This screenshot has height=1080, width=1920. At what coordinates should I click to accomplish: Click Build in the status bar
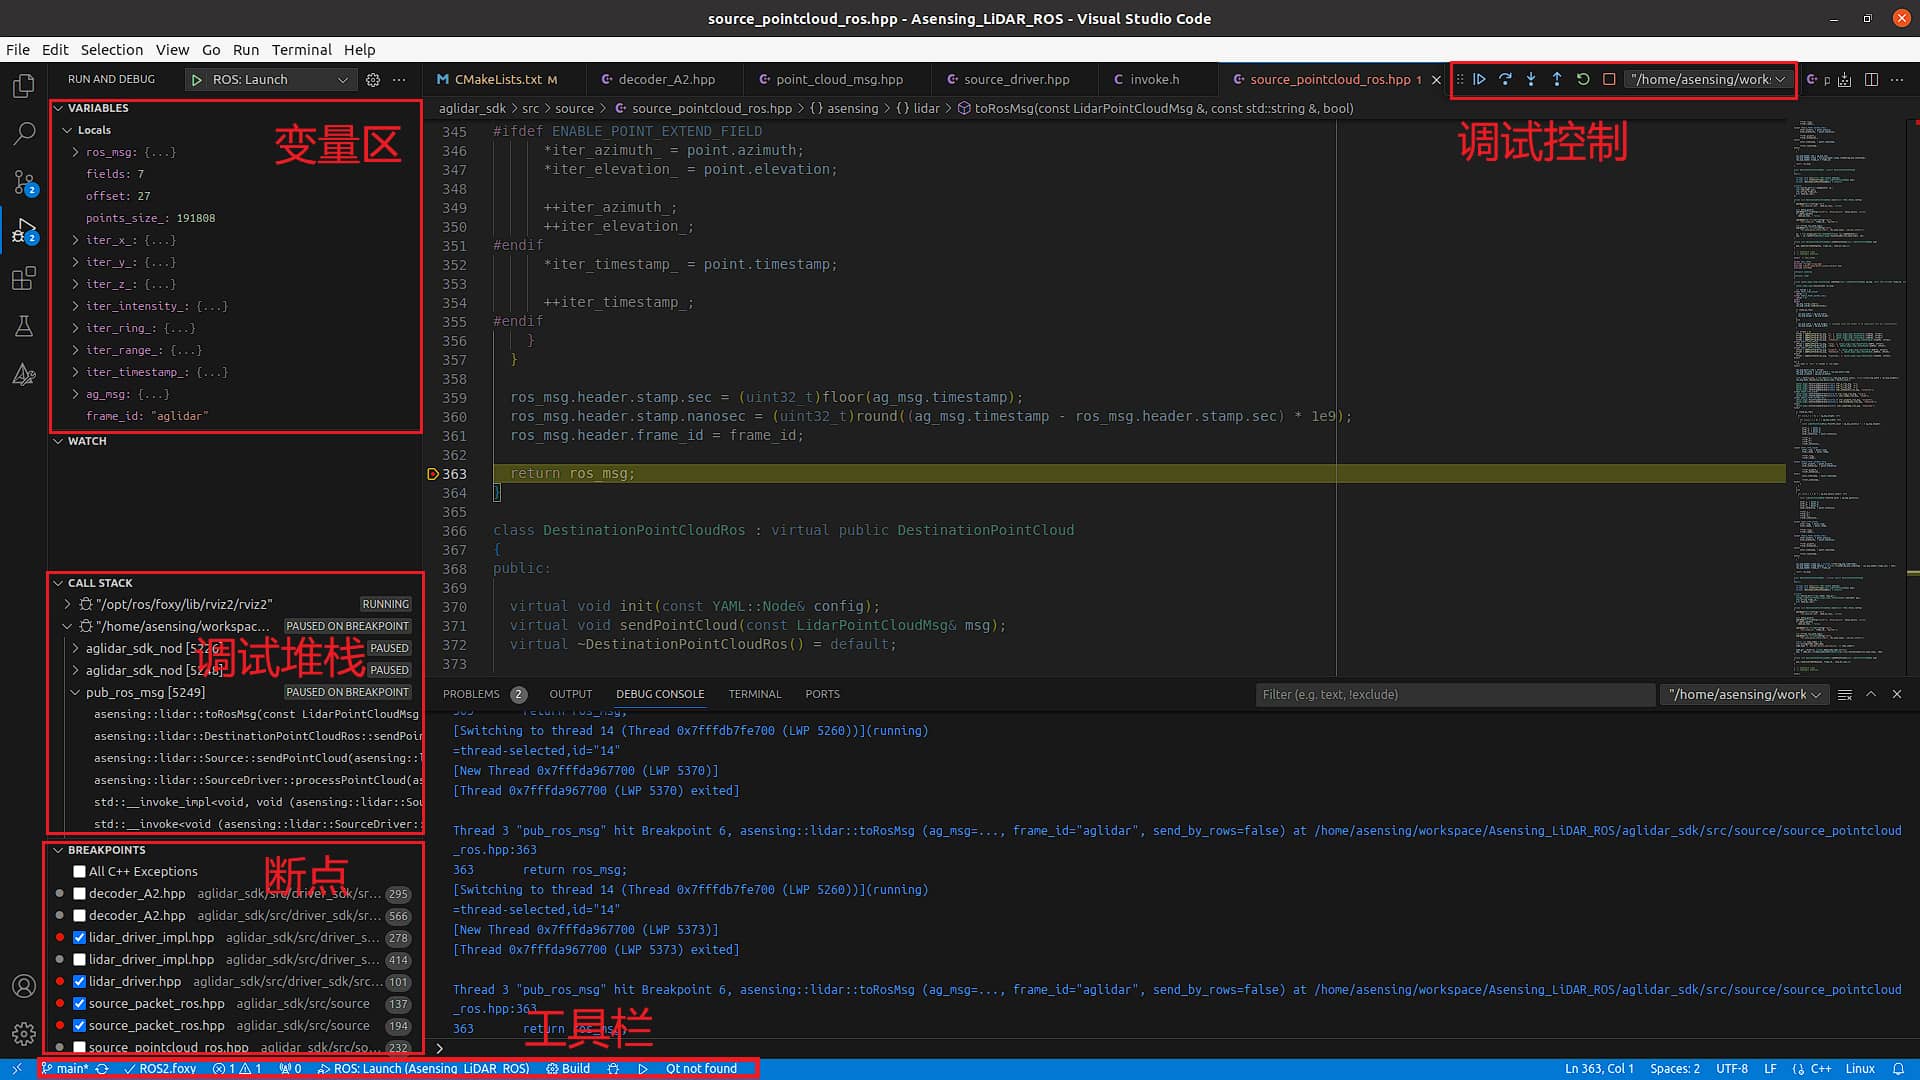(568, 1069)
